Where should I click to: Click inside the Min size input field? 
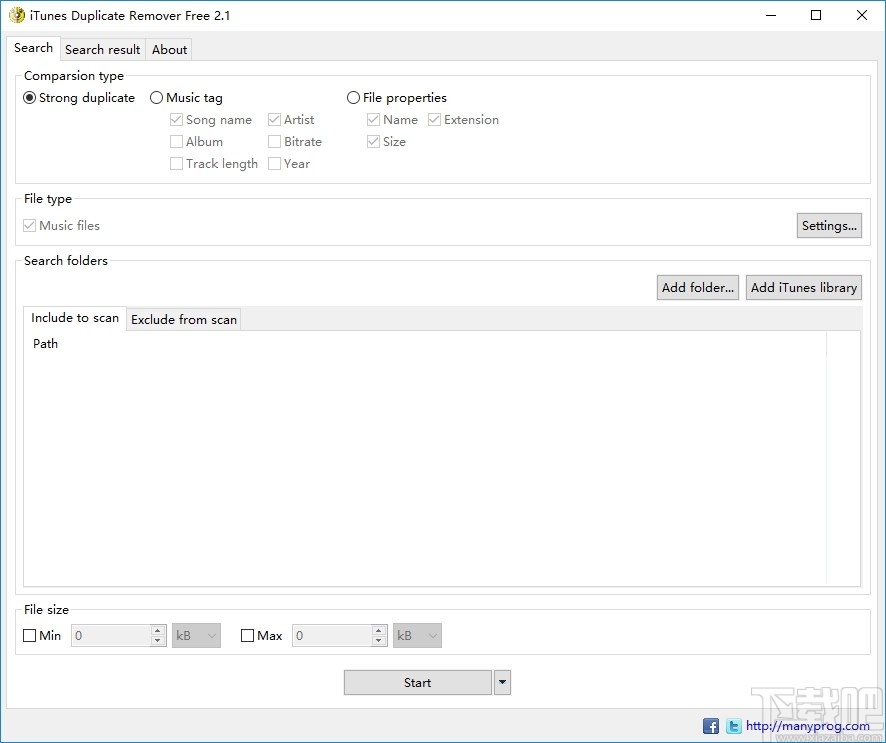[110, 635]
